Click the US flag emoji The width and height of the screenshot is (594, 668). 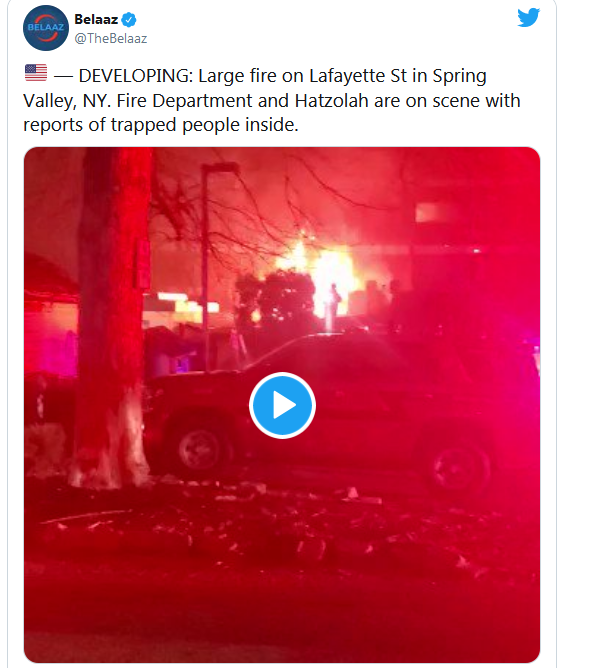(x=36, y=73)
